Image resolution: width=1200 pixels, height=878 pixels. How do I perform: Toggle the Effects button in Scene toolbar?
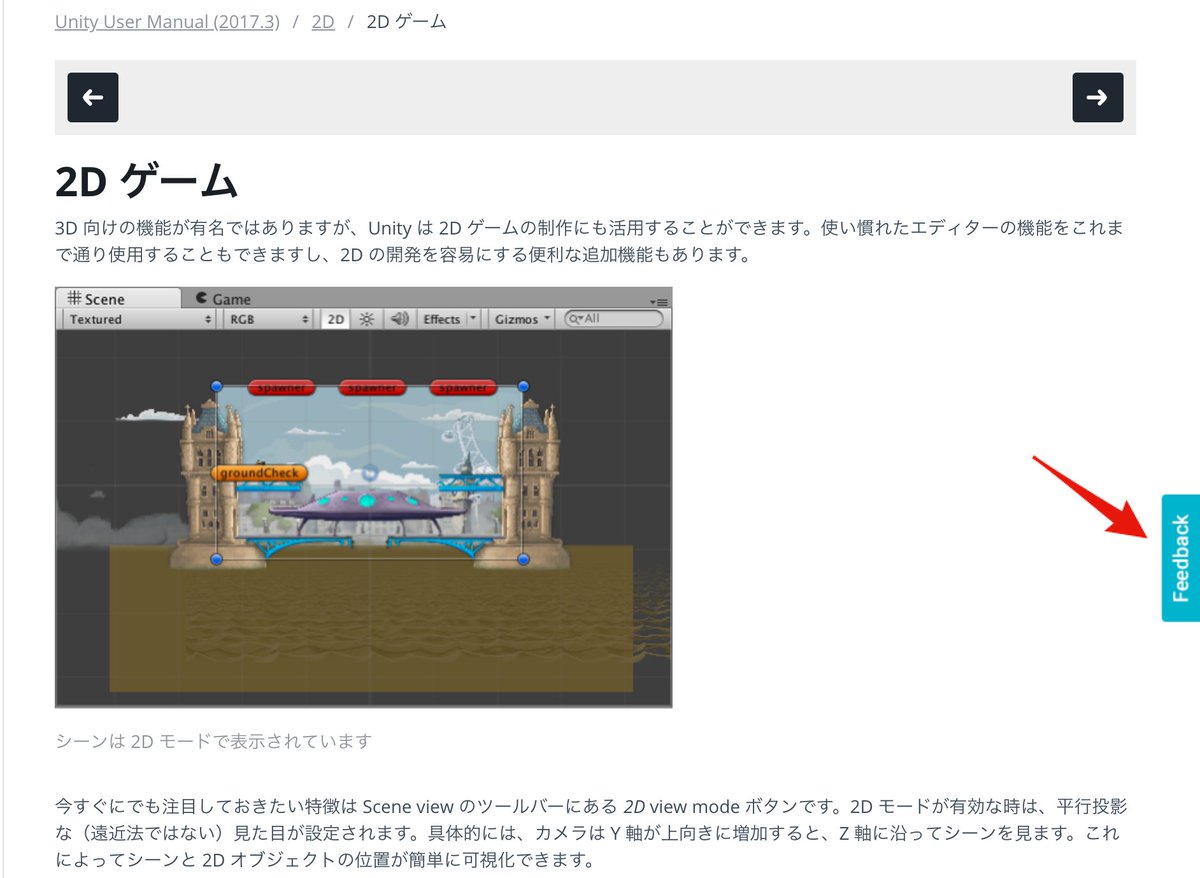pyautogui.click(x=441, y=319)
